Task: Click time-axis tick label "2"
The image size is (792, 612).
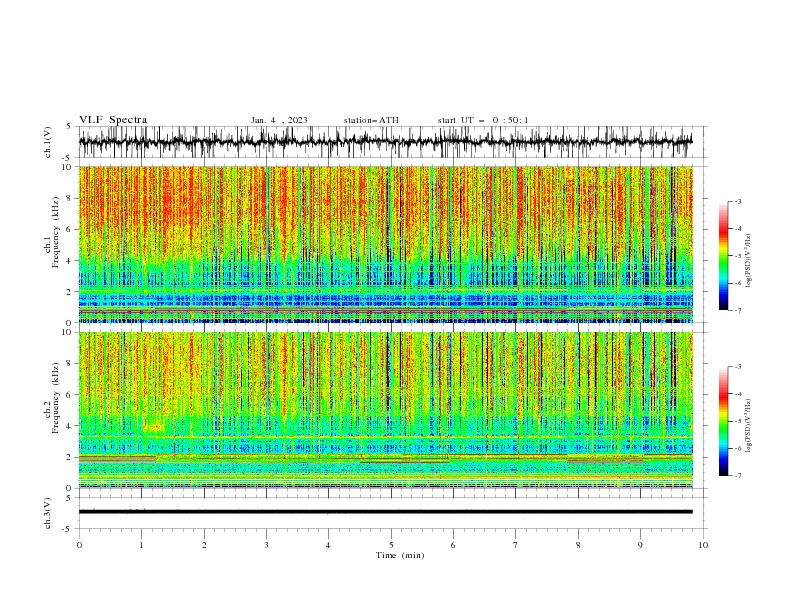Action: pyautogui.click(x=204, y=545)
